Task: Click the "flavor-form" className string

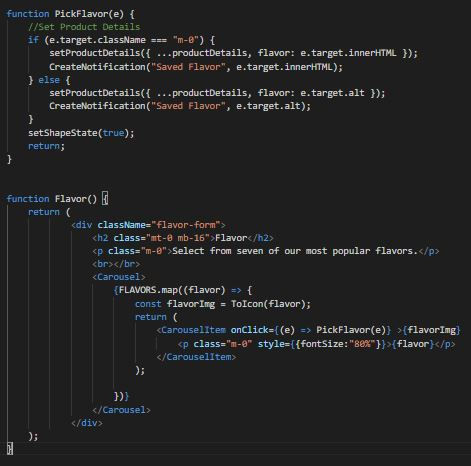Action: (186, 225)
